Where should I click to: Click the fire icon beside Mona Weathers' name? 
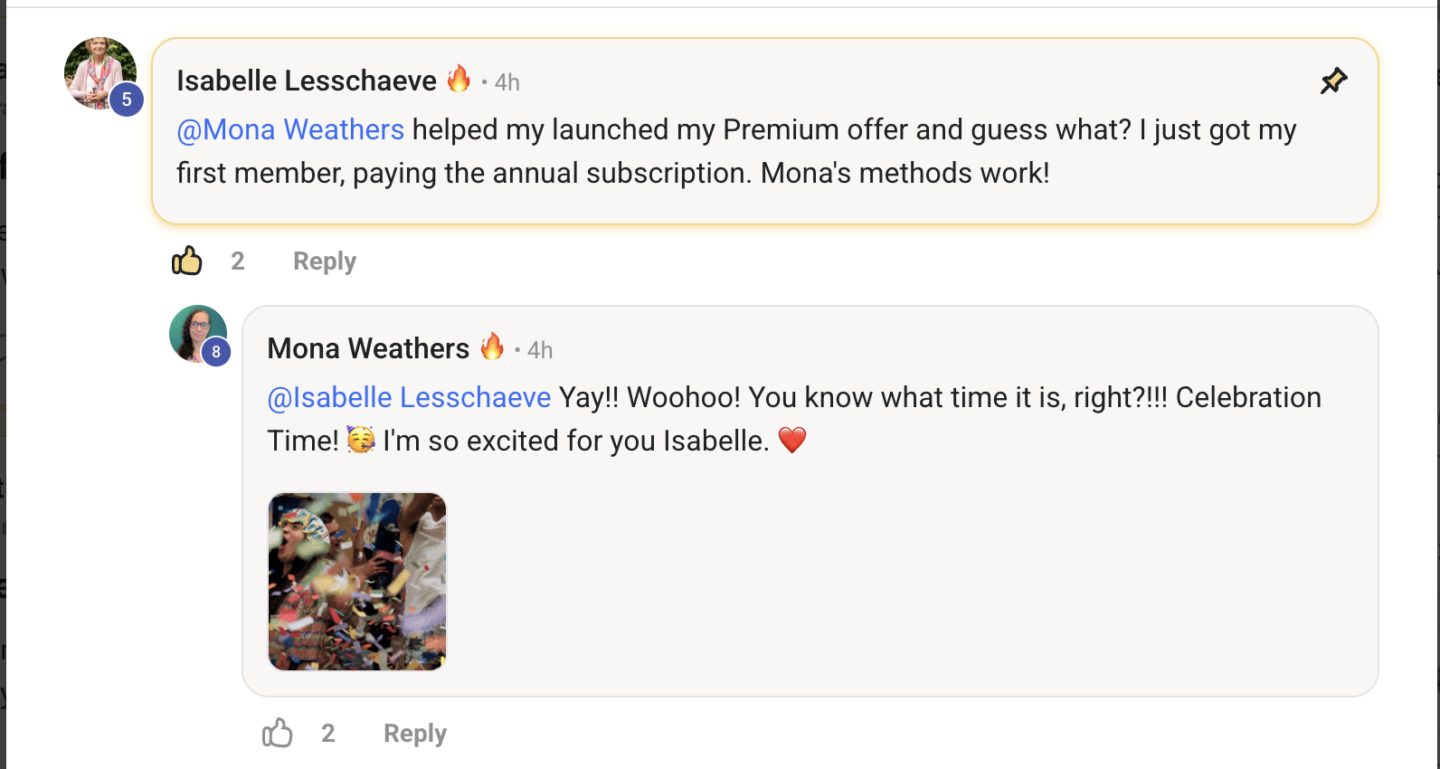point(492,347)
